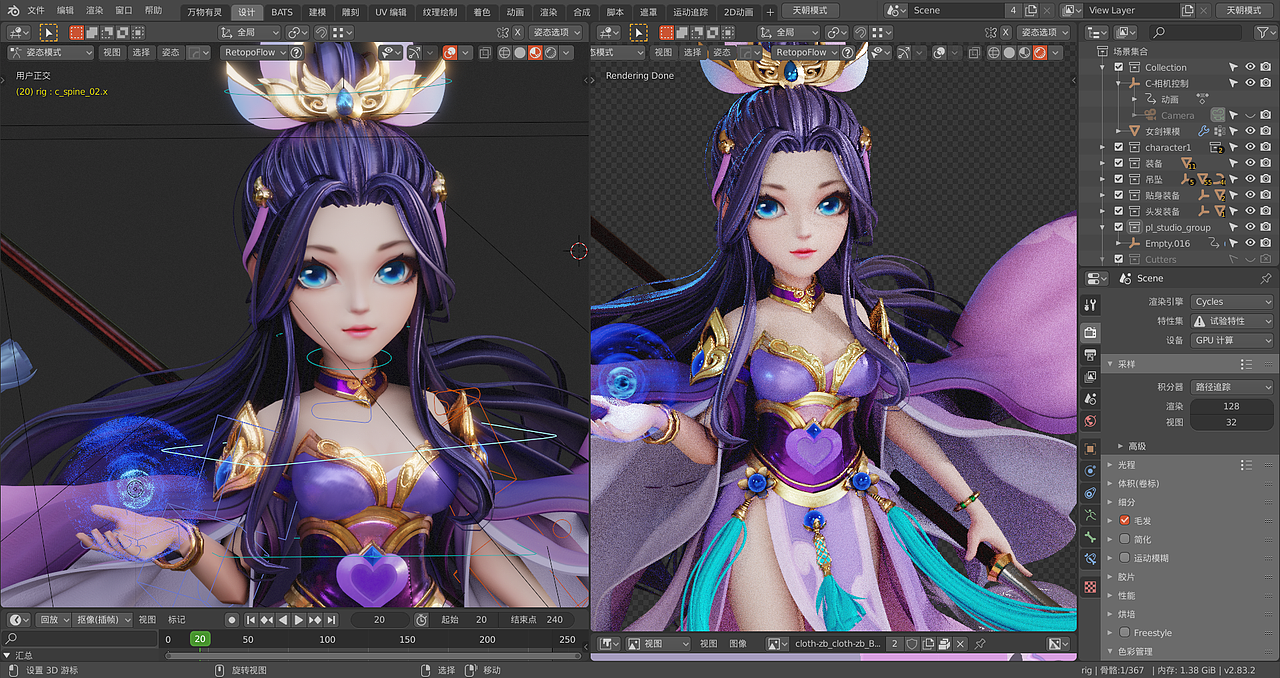
Task: Uncheck the character1 collection checkbox
Action: (1118, 147)
